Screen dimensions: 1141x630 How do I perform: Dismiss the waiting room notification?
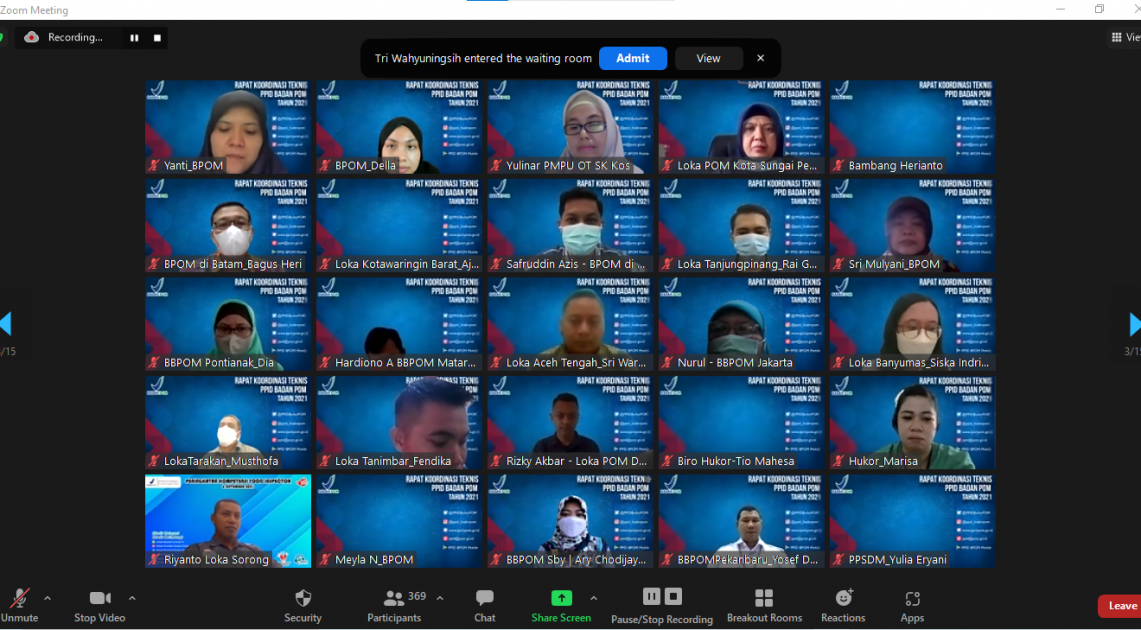pyautogui.click(x=760, y=58)
